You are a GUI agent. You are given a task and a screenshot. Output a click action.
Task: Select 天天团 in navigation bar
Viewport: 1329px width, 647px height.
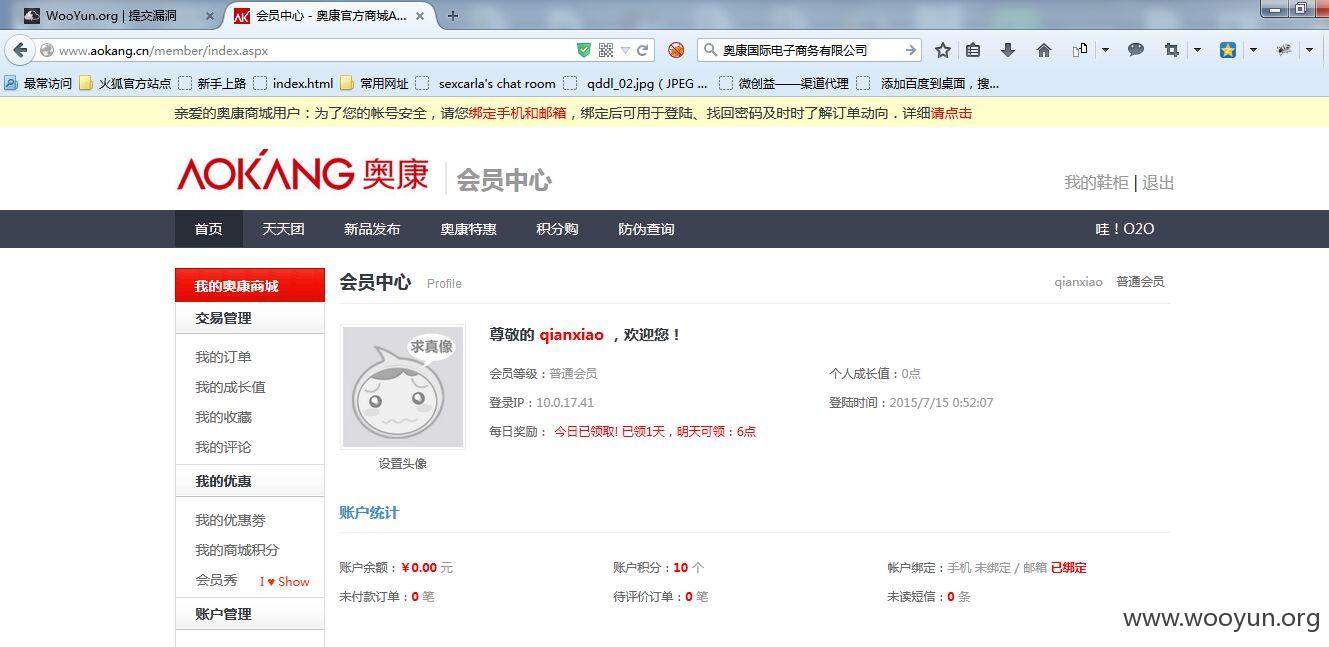(283, 229)
